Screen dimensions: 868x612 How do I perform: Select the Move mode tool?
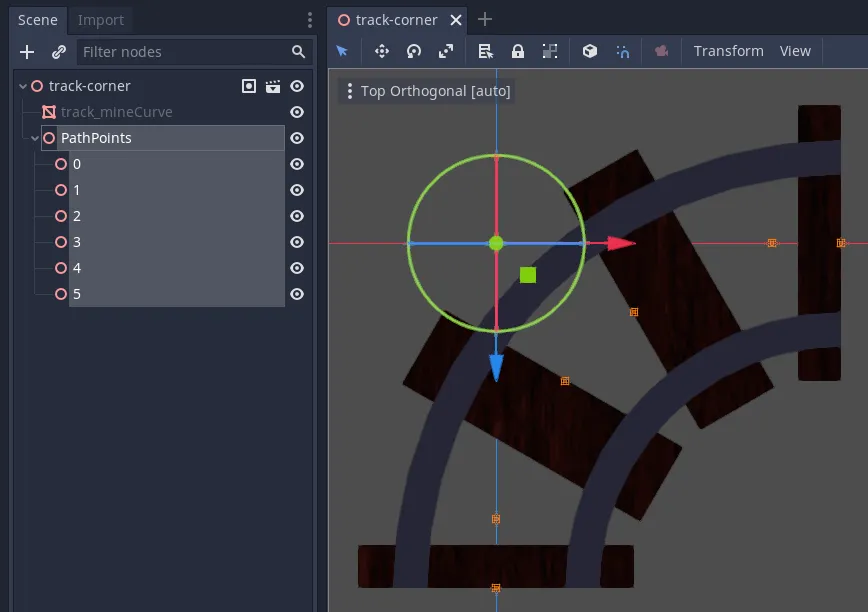tap(381, 50)
